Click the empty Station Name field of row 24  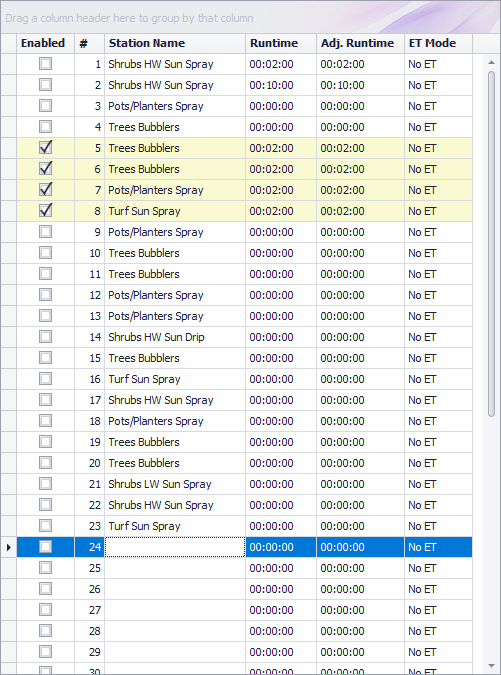point(175,547)
